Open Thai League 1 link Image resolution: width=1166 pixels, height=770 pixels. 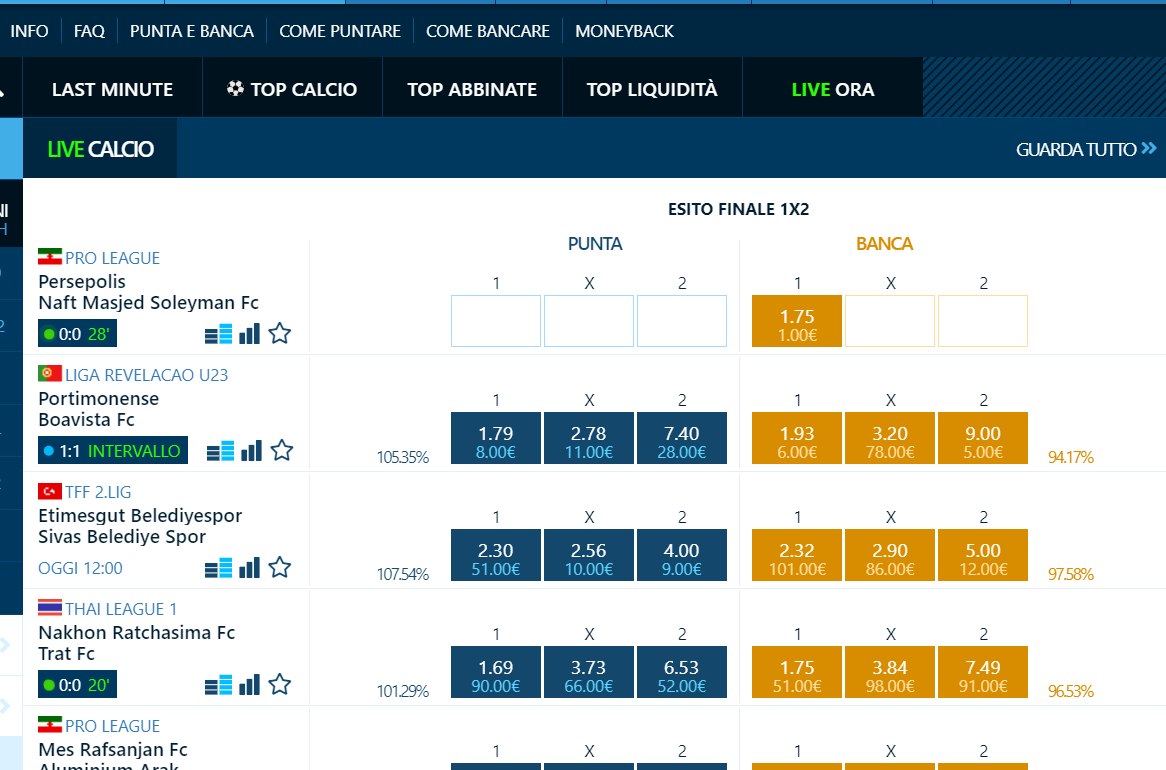(121, 609)
